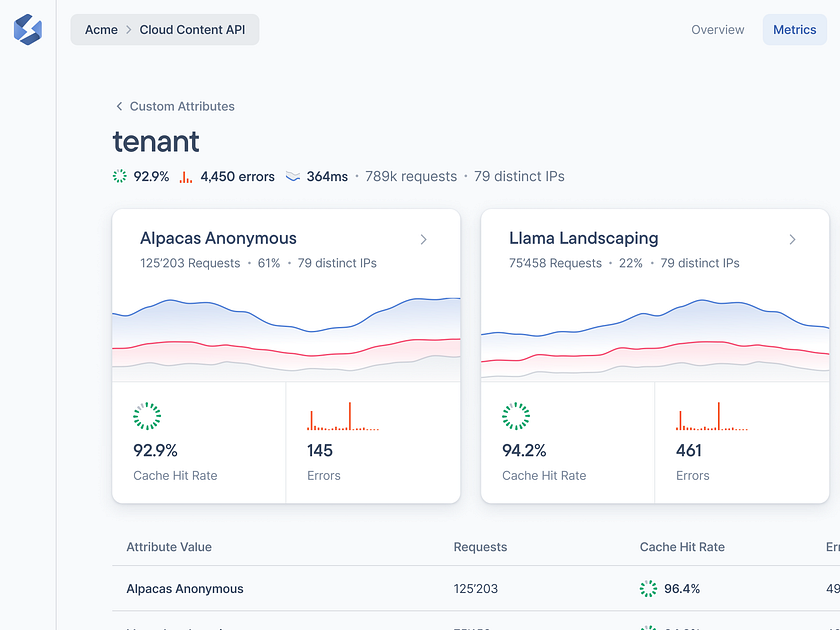The image size is (840, 630).
Task: Click the tenant page heading
Action: pyautogui.click(x=155, y=142)
